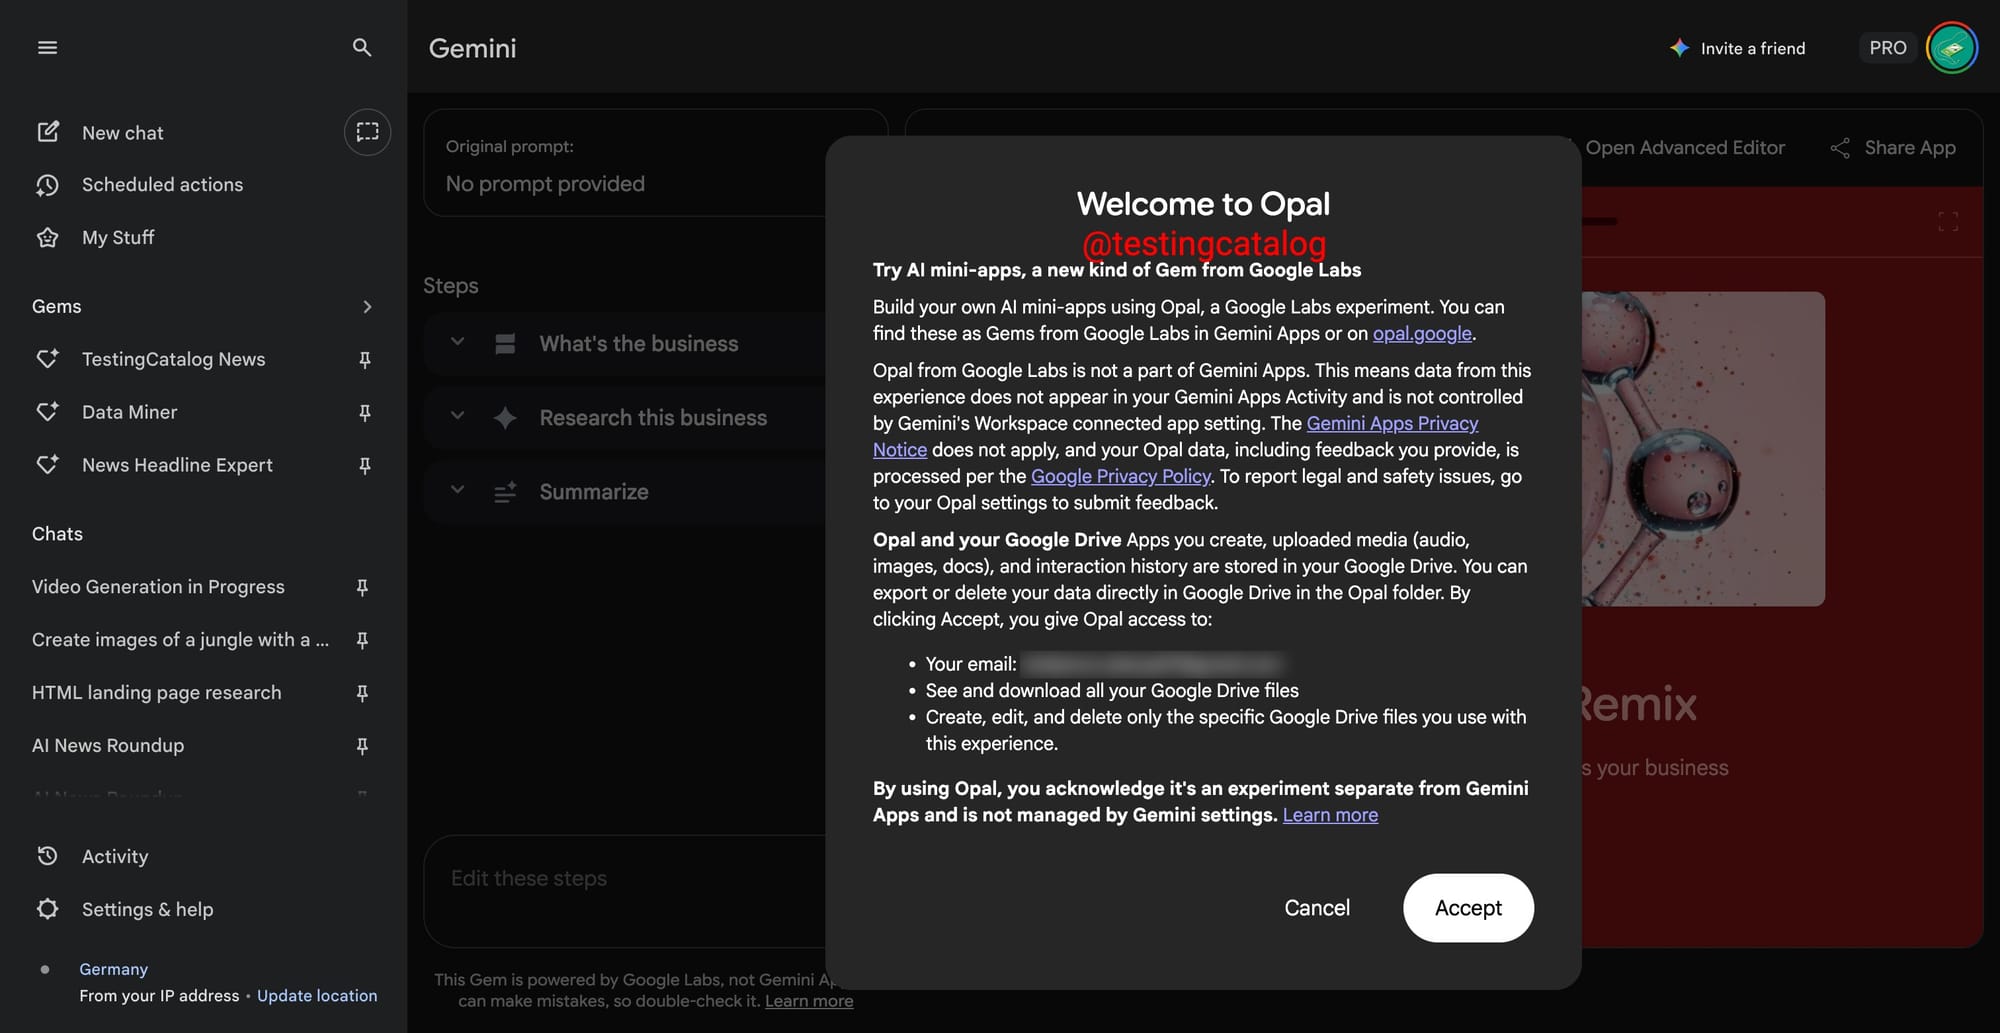This screenshot has height=1033, width=2000.
Task: Open the account profile avatar
Action: pos(1951,48)
